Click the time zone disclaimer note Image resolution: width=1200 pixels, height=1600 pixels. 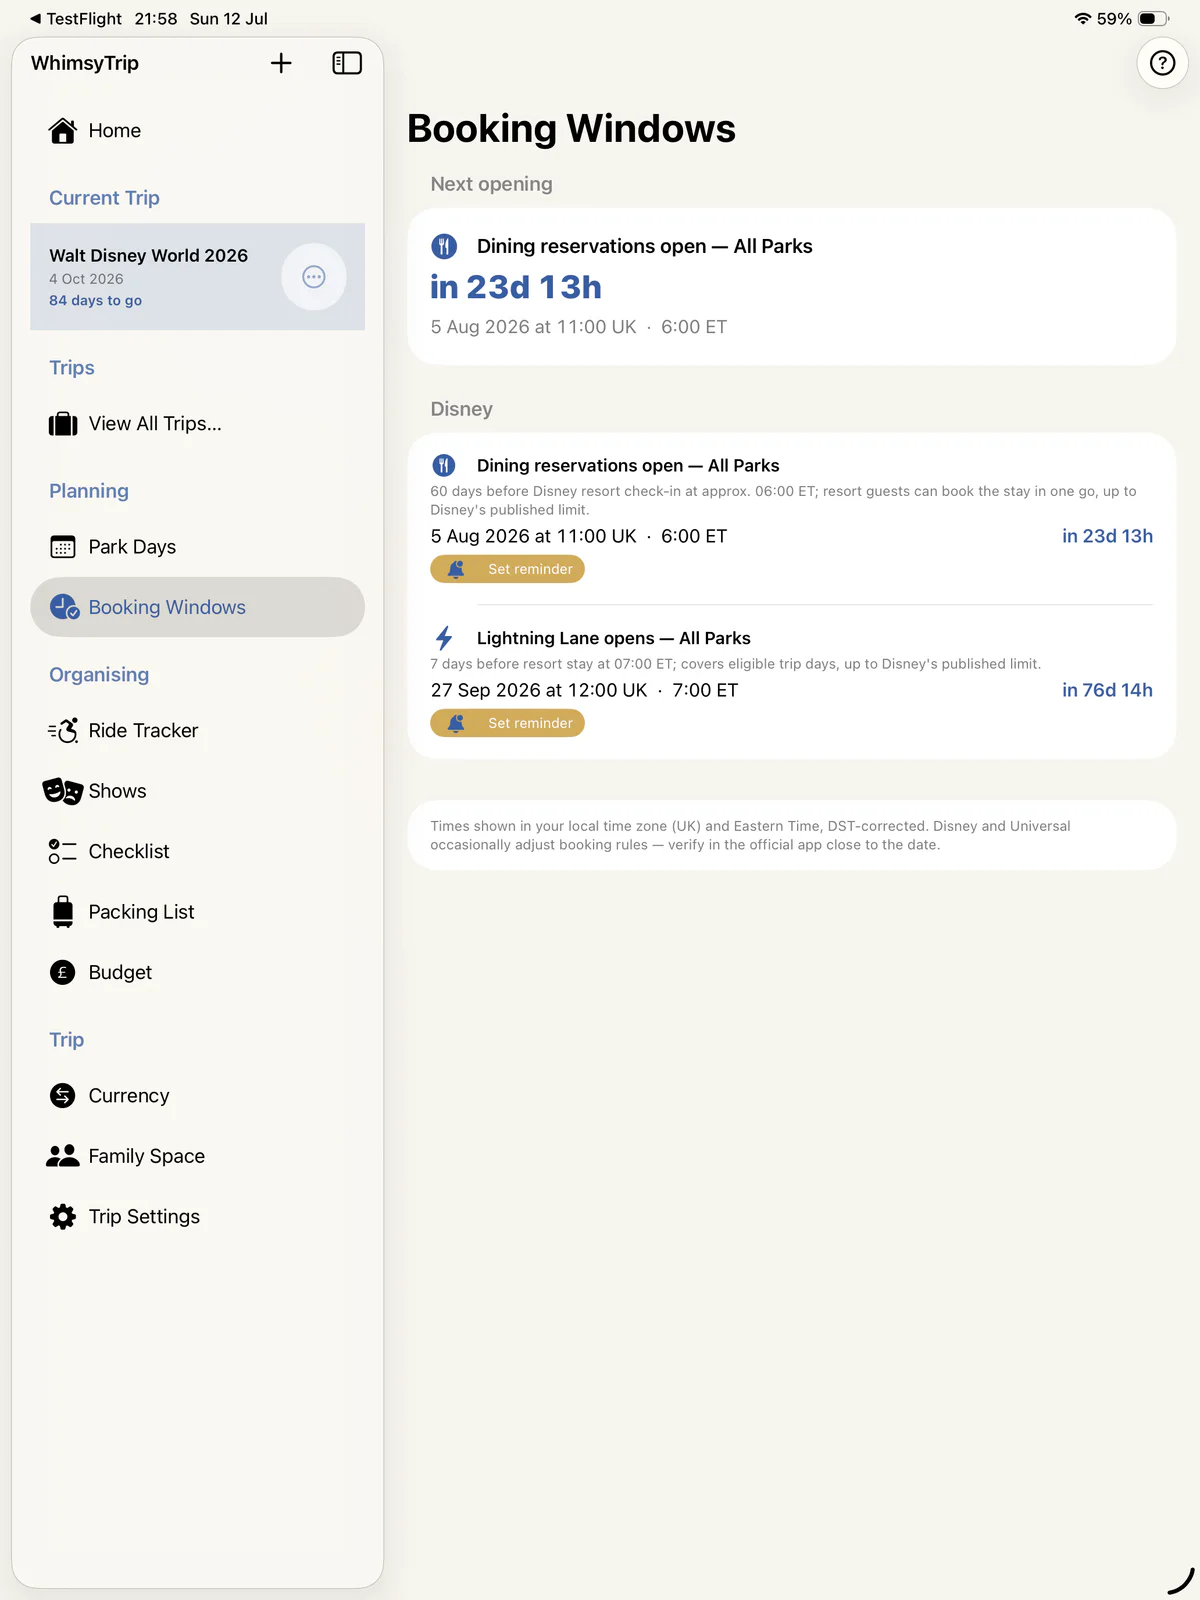pos(792,835)
